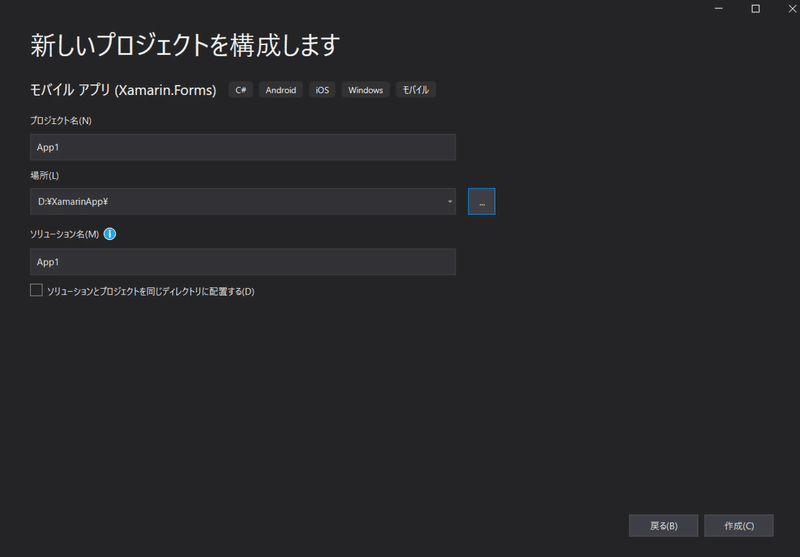Screen dimensions: 800x557
Task: Select the iOS tag
Action: click(x=322, y=90)
